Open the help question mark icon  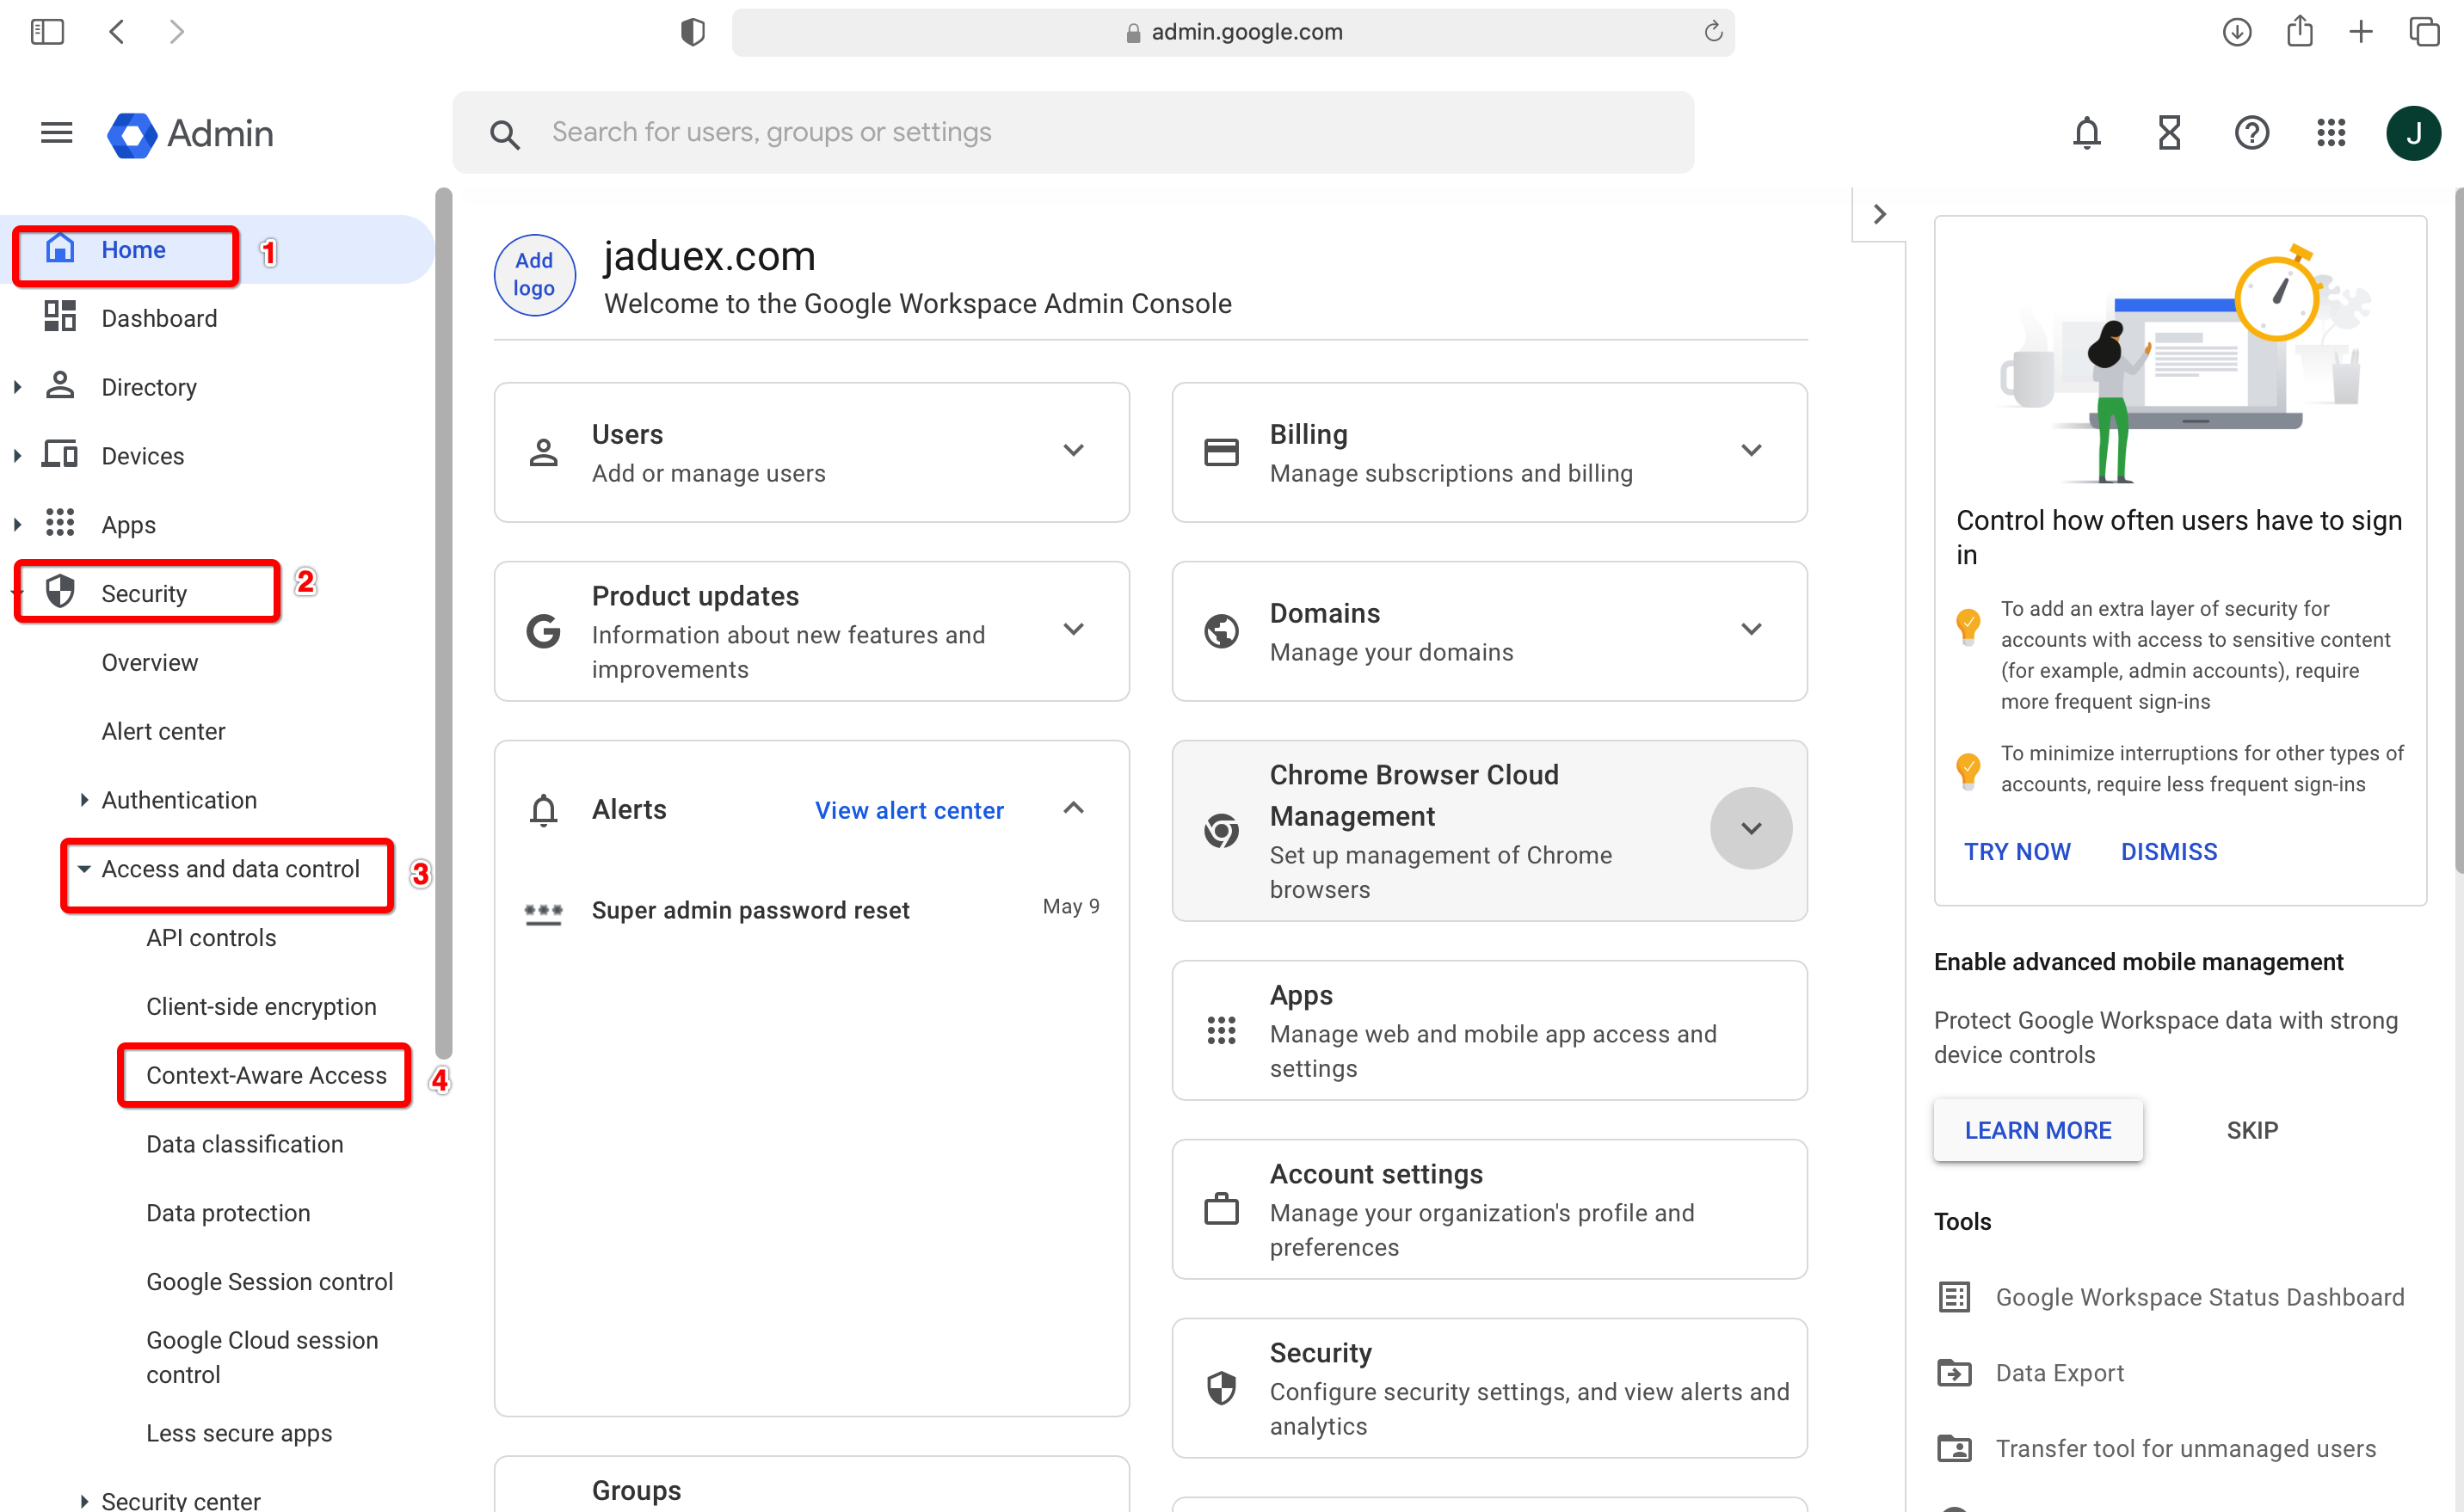[x=2251, y=132]
